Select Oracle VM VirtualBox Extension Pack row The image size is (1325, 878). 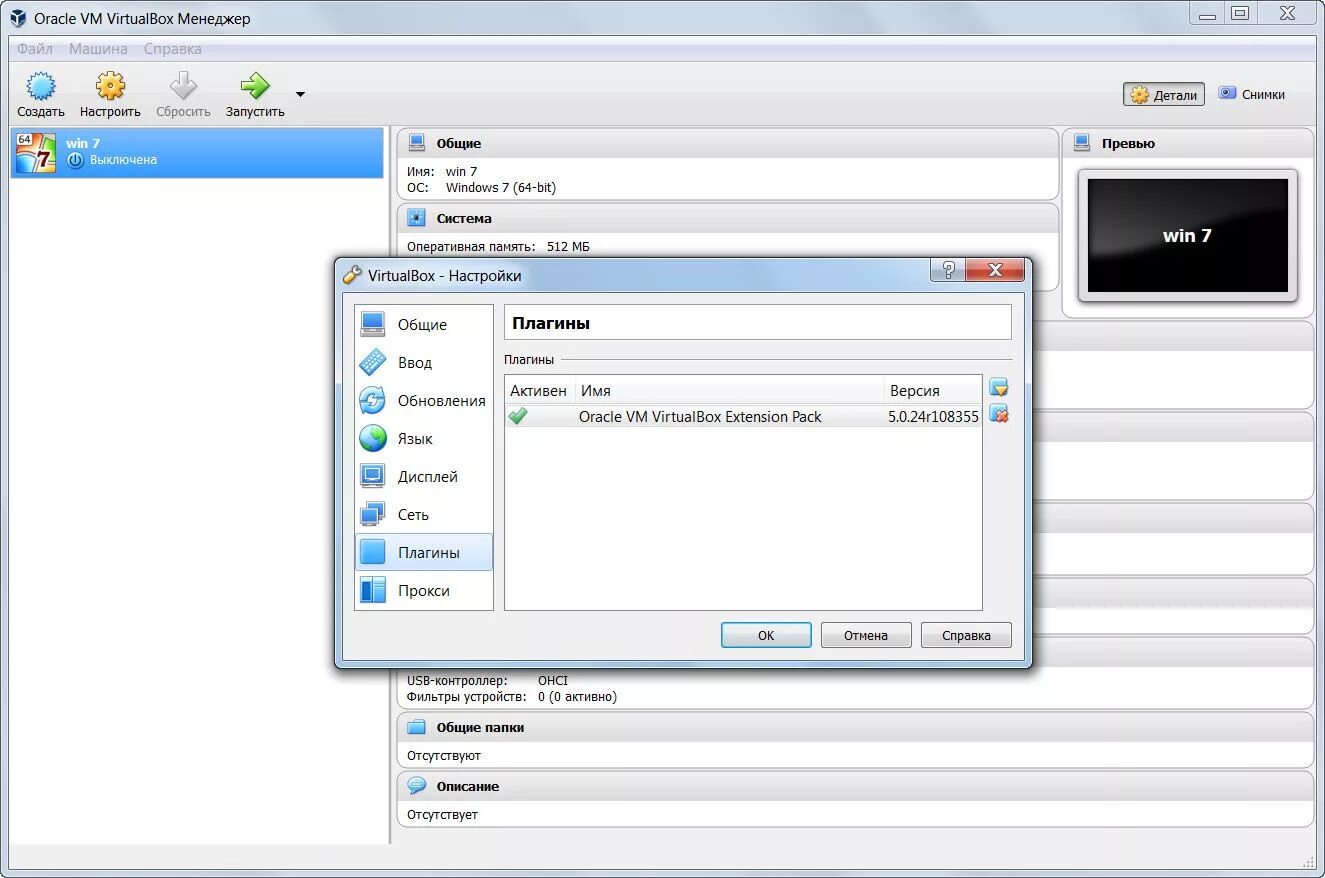pyautogui.click(x=743, y=416)
